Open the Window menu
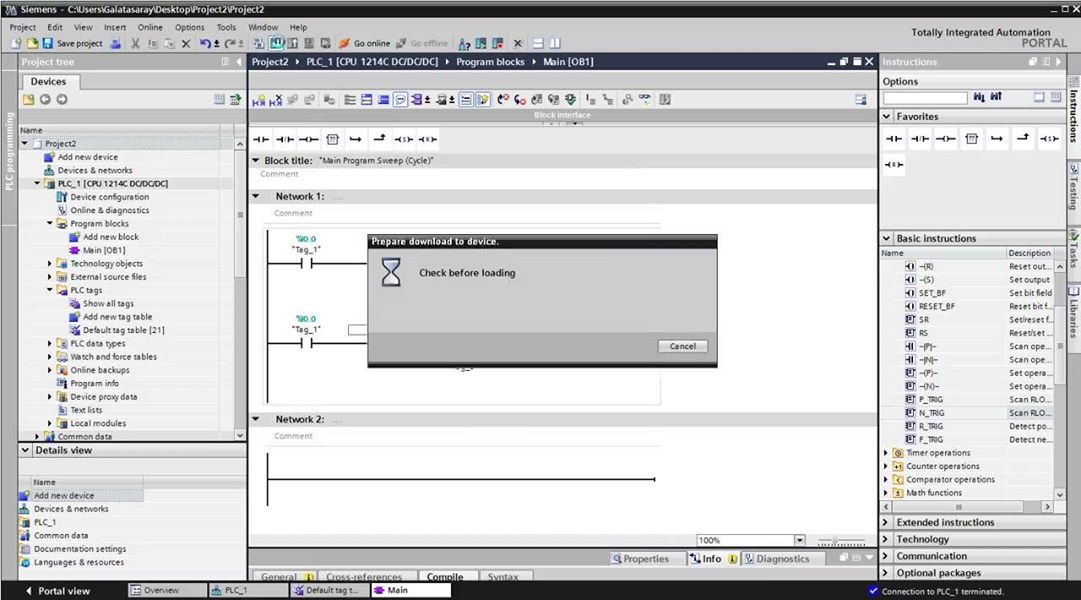The width and height of the screenshot is (1081, 600). [x=263, y=27]
